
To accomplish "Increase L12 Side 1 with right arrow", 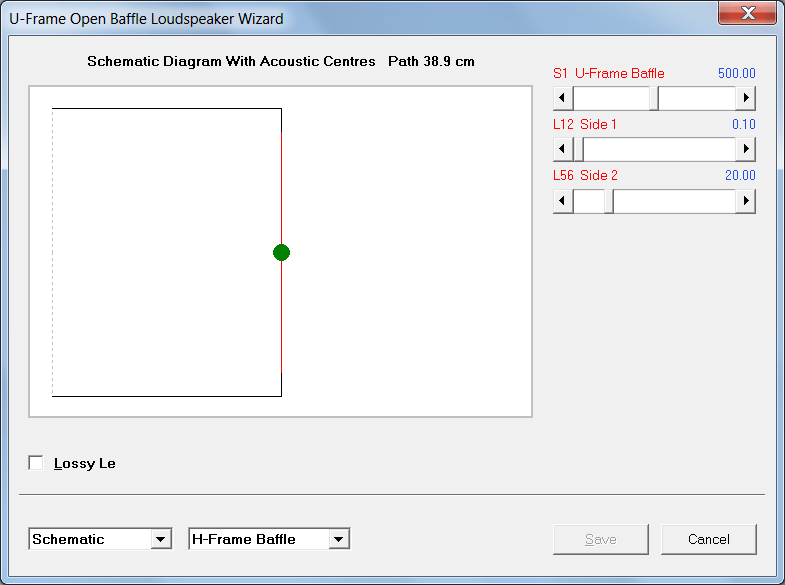I will click(x=745, y=149).
